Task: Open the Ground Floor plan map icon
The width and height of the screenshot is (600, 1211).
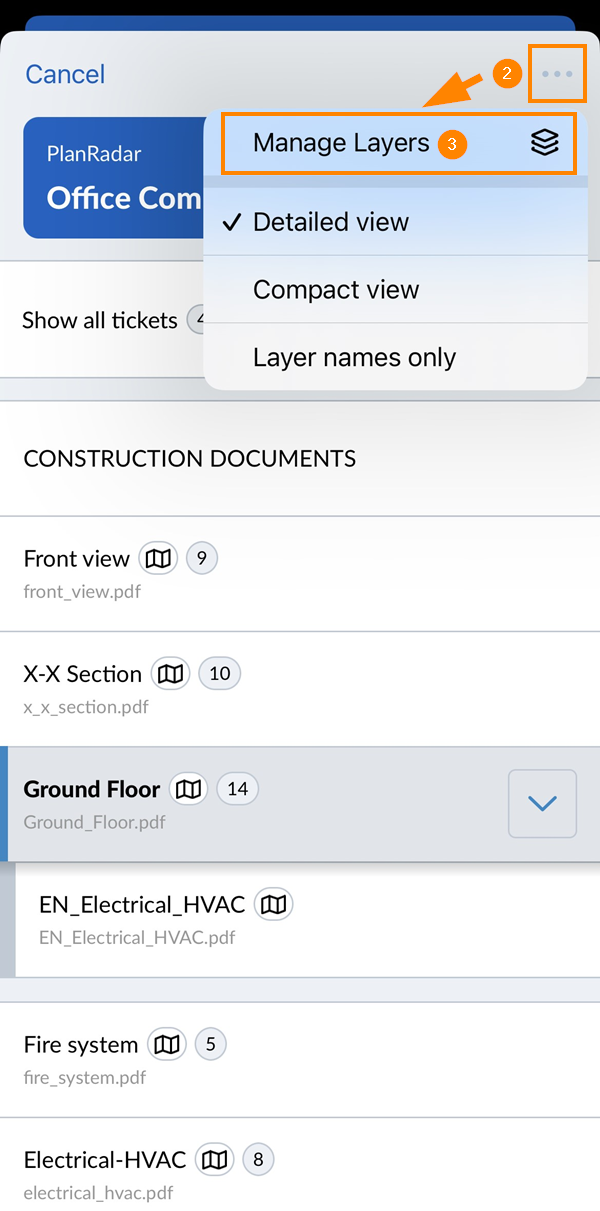Action: point(188,788)
